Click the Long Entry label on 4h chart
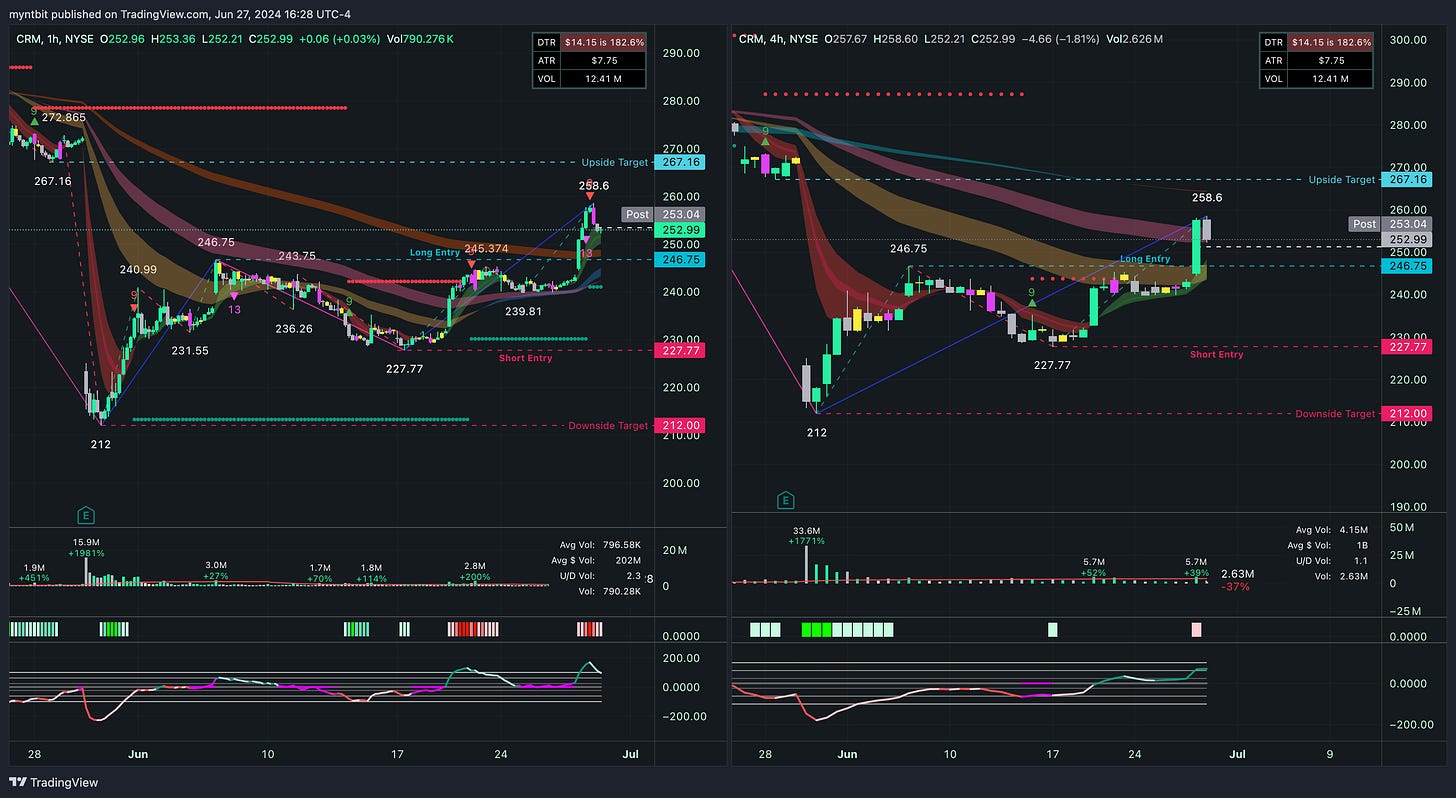Image resolution: width=1456 pixels, height=798 pixels. [x=1145, y=259]
